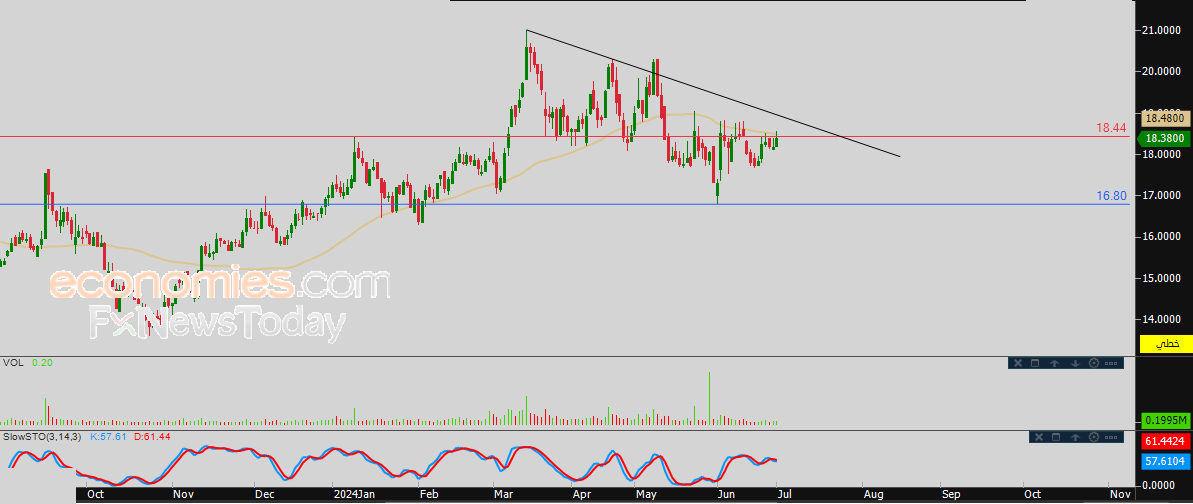Click the blue 16.80 support label
The height and width of the screenshot is (504, 1193).
tap(1111, 196)
